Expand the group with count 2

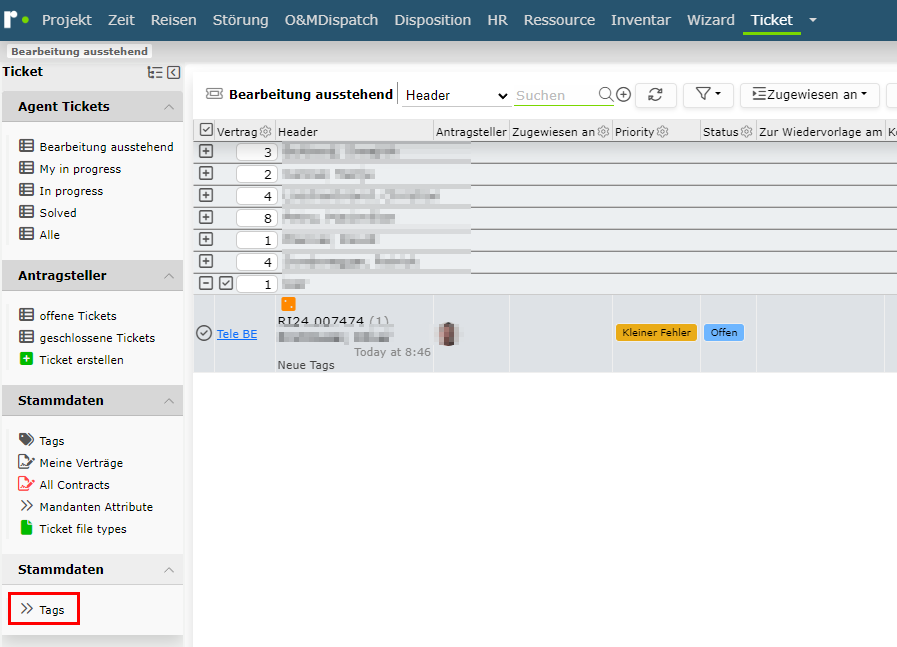click(206, 173)
